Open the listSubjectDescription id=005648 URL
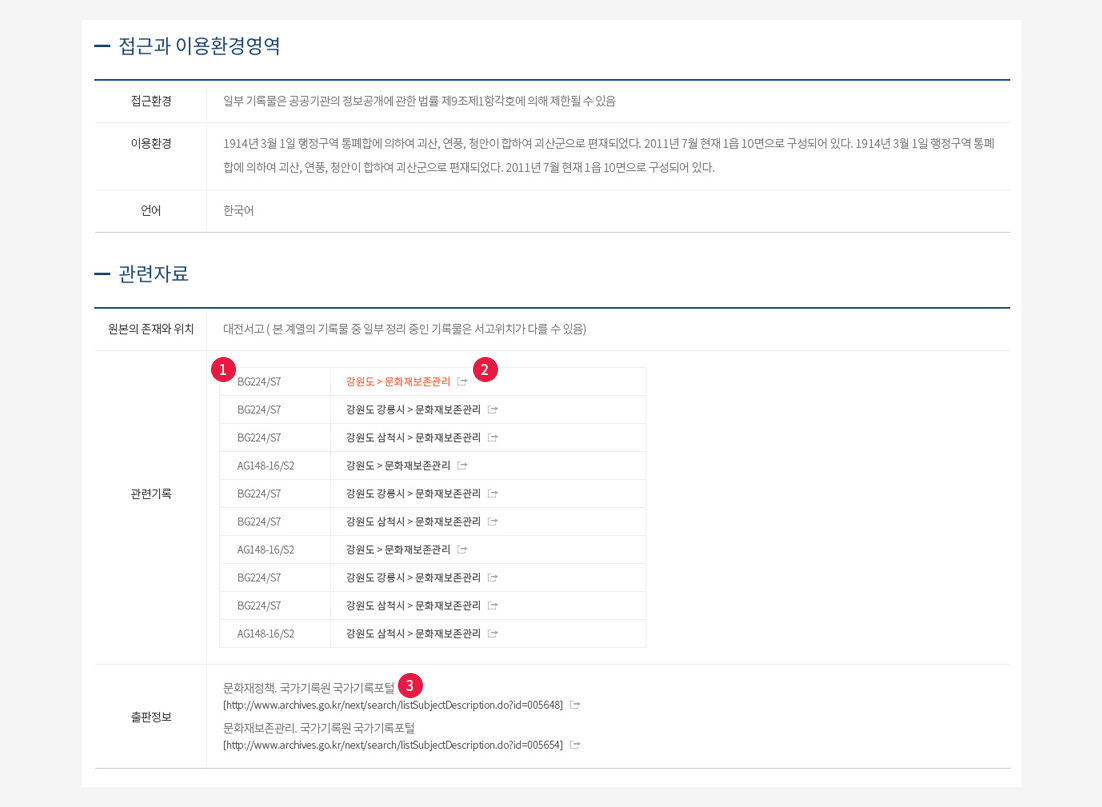 pos(393,705)
